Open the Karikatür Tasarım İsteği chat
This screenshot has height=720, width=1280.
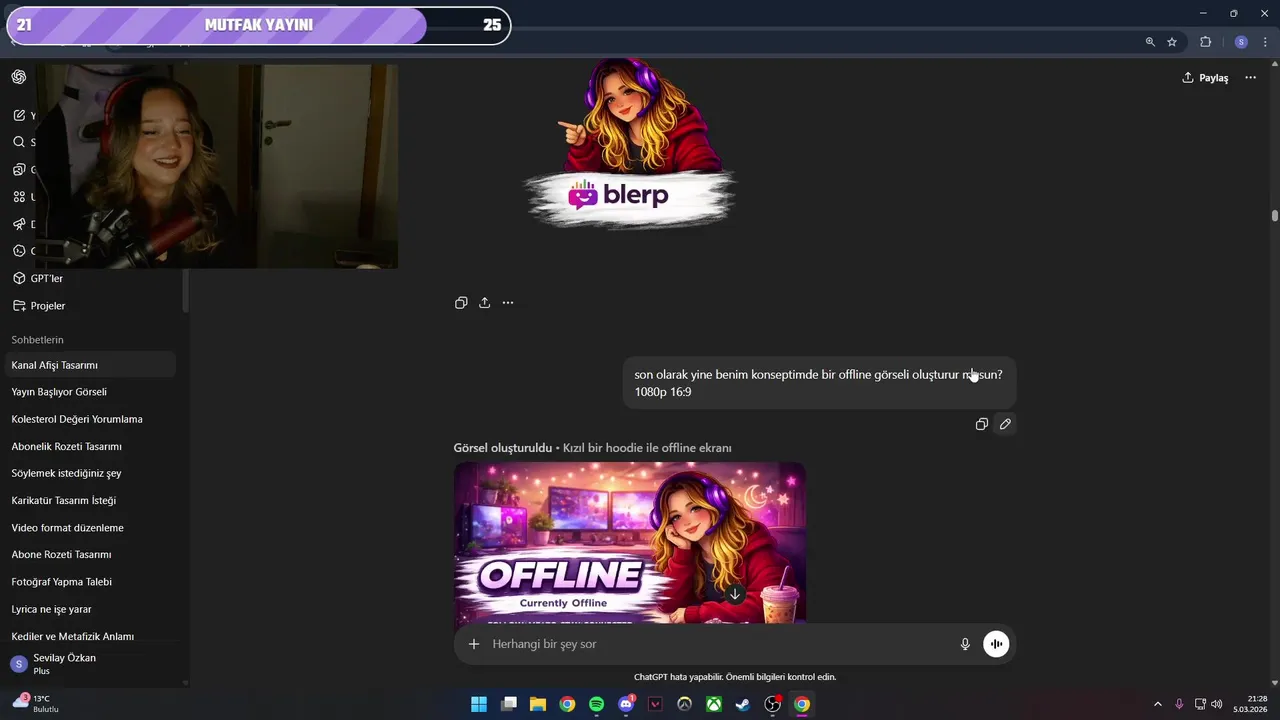click(x=90, y=500)
